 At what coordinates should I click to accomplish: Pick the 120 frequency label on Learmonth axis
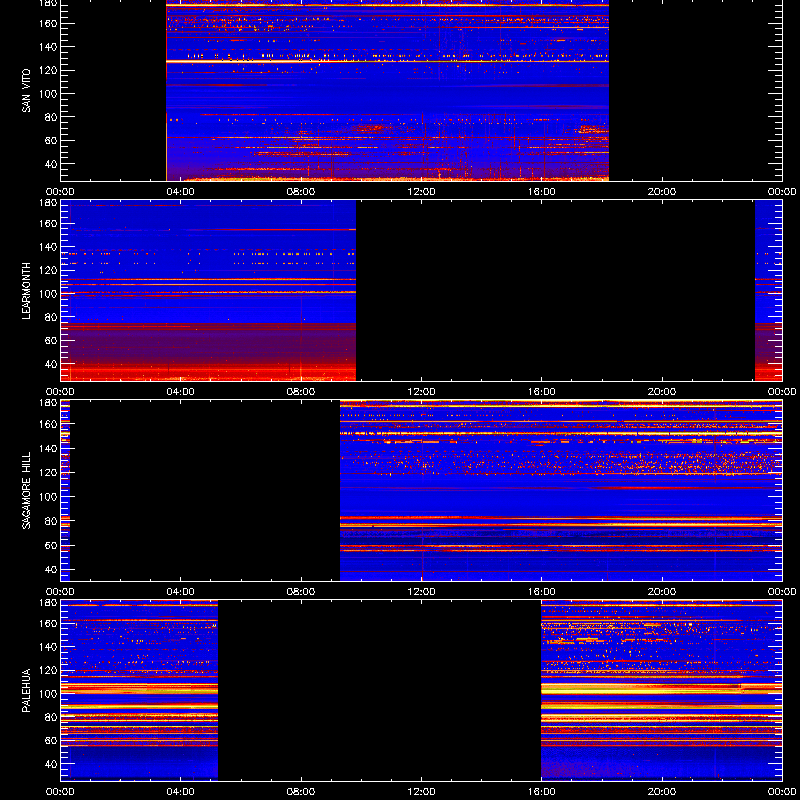(49, 270)
